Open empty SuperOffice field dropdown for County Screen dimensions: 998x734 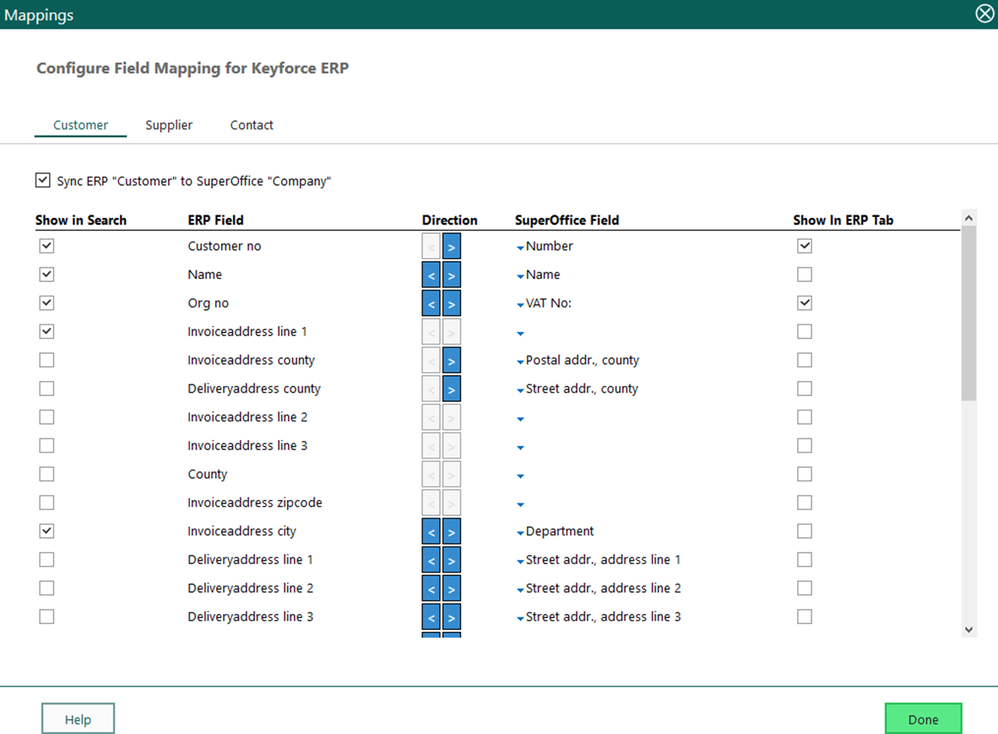521,476
